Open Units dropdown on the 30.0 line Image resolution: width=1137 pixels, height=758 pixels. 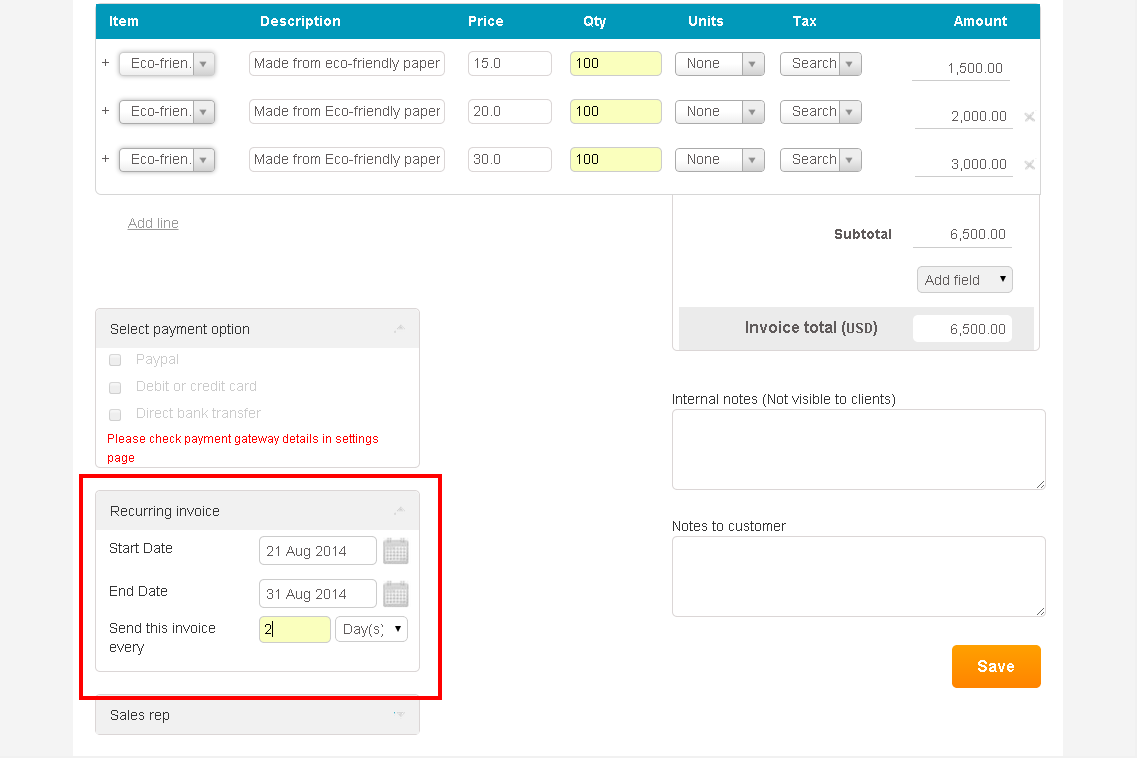point(719,160)
